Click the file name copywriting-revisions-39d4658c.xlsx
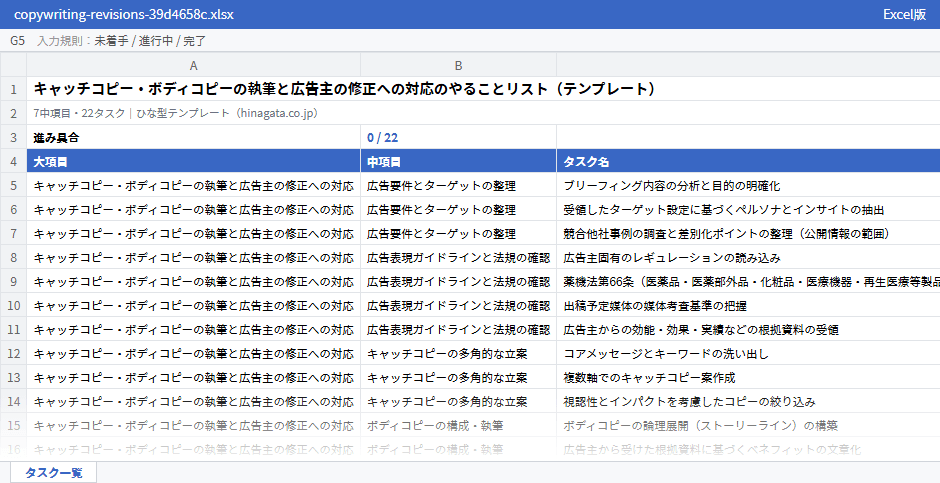This screenshot has height=483, width=940. [124, 14]
